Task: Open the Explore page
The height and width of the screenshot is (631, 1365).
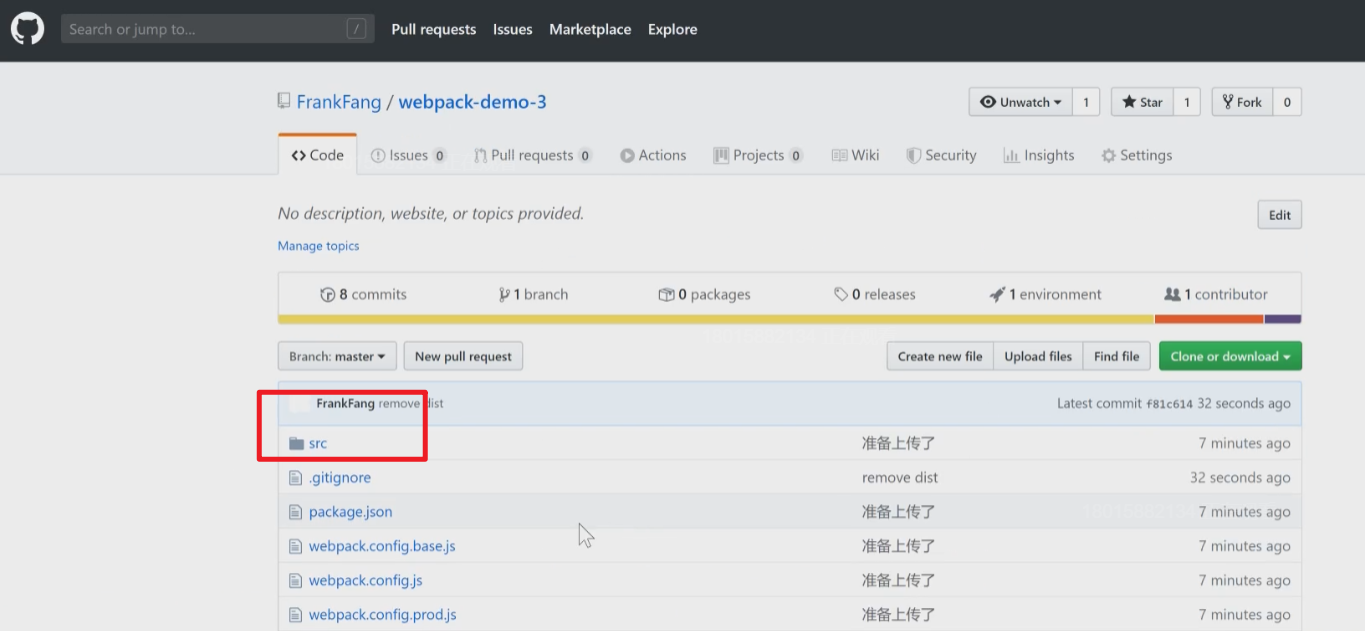Action: [672, 29]
